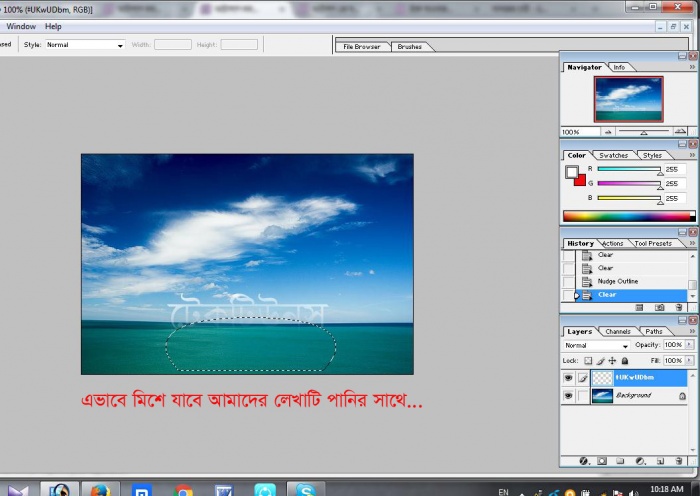Switch to the Channels tab
700x496 pixels.
(x=617, y=331)
